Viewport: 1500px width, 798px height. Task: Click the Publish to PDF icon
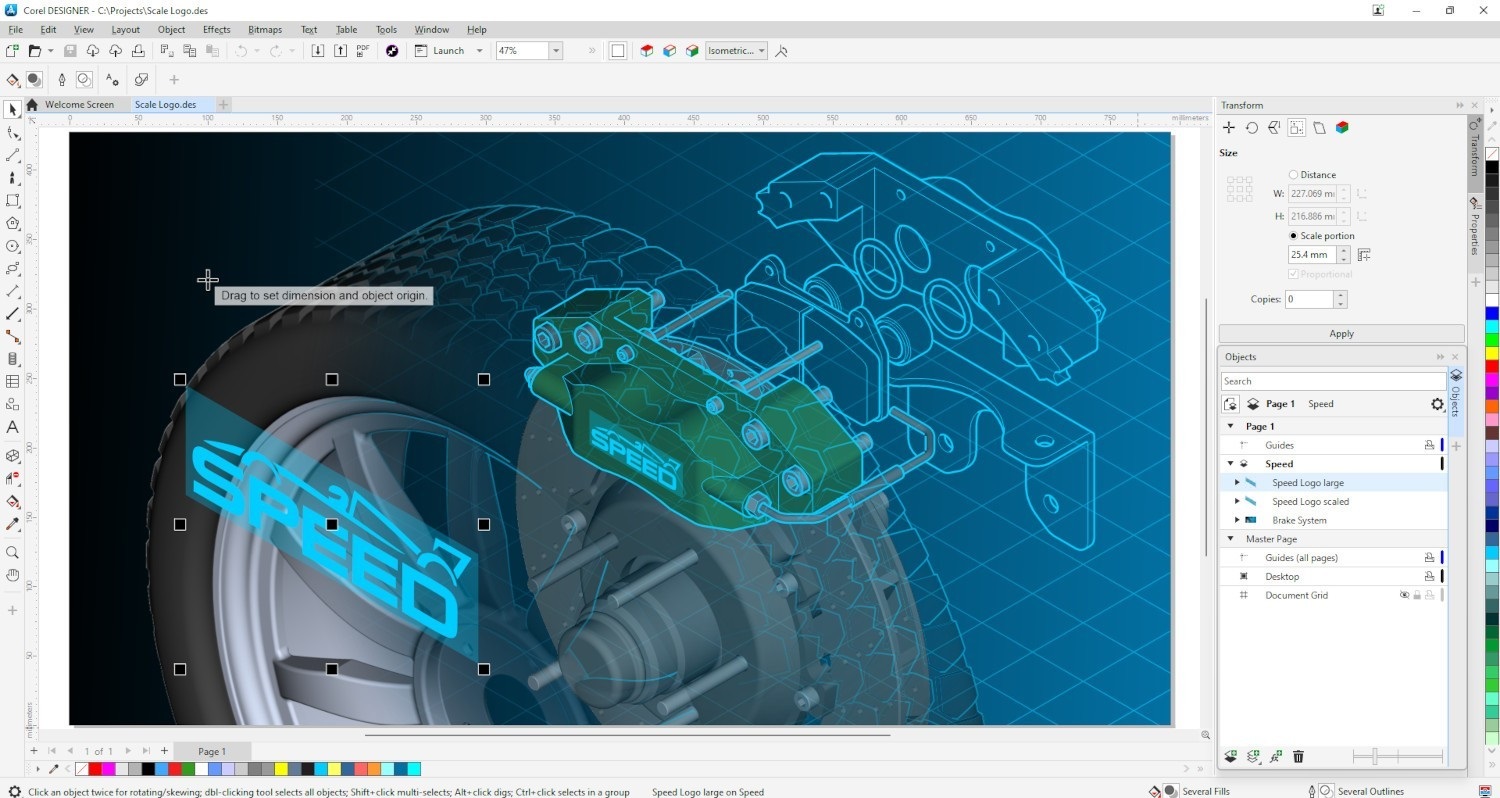pos(363,51)
